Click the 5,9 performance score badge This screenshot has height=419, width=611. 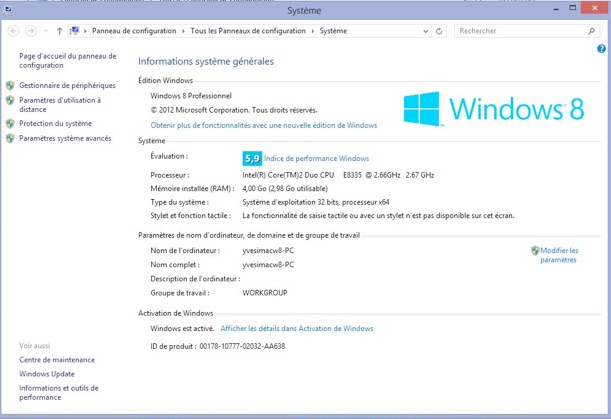pyautogui.click(x=252, y=158)
